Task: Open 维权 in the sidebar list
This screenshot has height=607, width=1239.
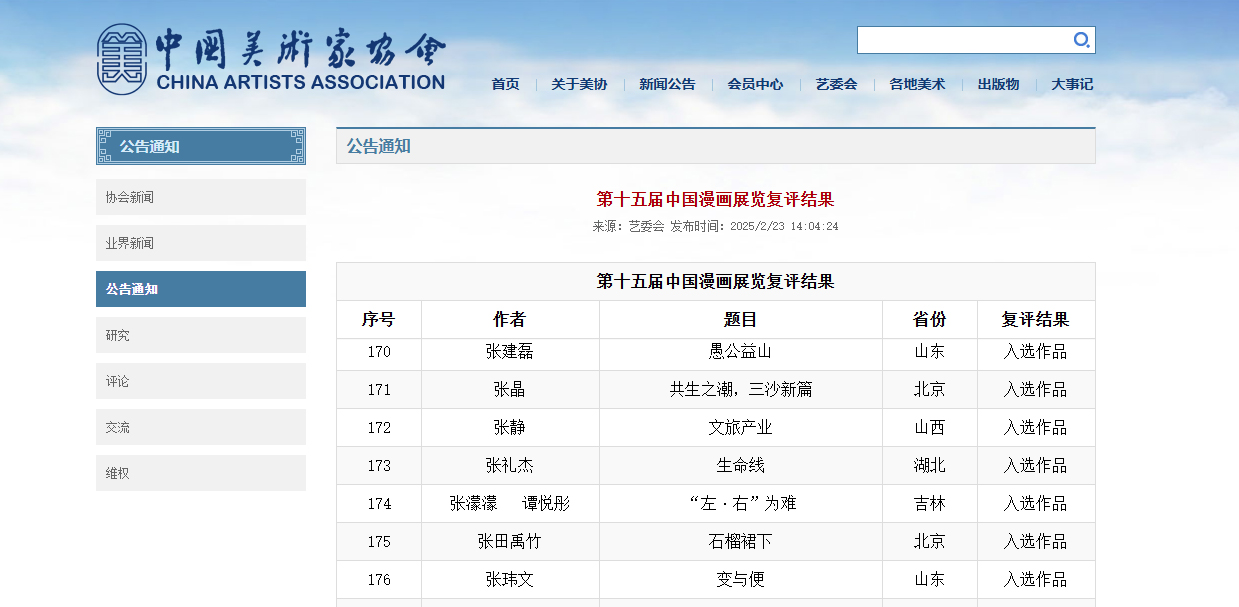Action: tap(200, 473)
